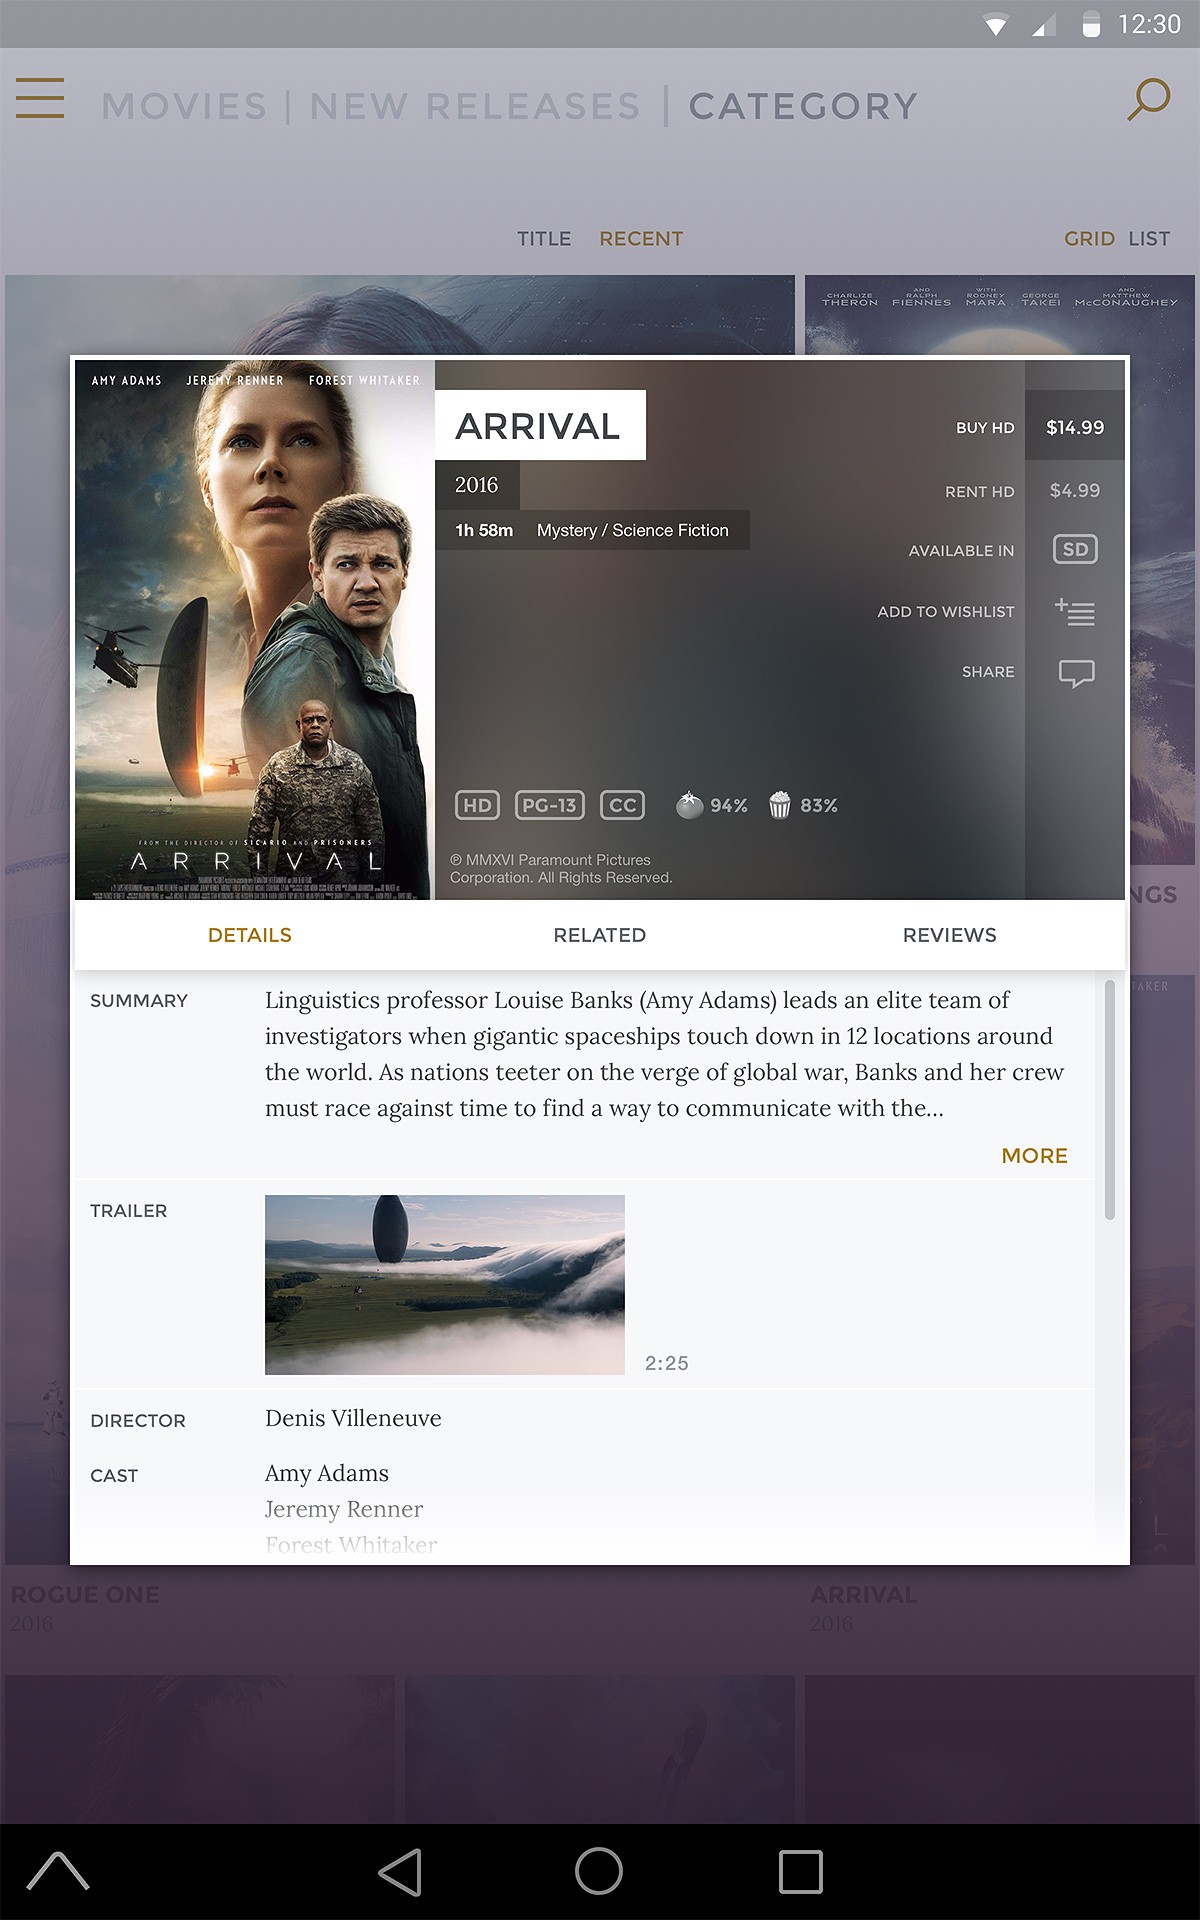
Task: Switch to List view
Action: click(x=1149, y=239)
